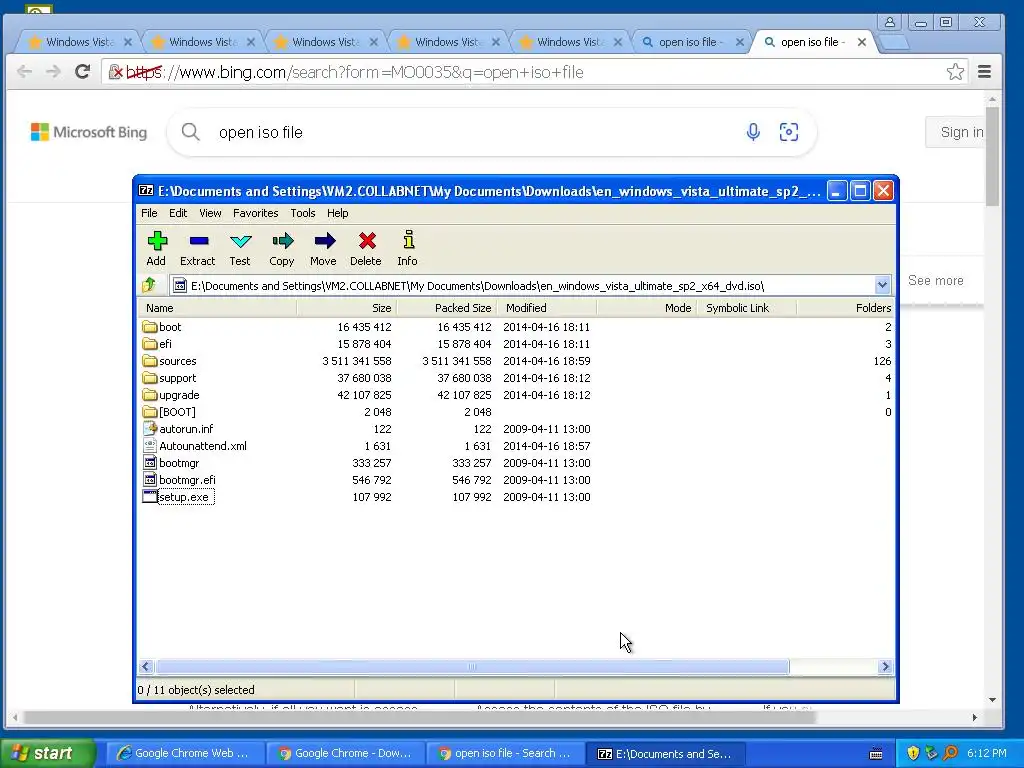Click the Bing magnifier search icon
This screenshot has height=768, width=1024.
(191, 132)
